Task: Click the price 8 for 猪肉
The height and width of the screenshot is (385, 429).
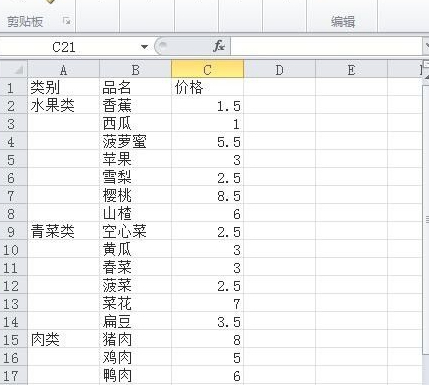Action: (x=207, y=340)
